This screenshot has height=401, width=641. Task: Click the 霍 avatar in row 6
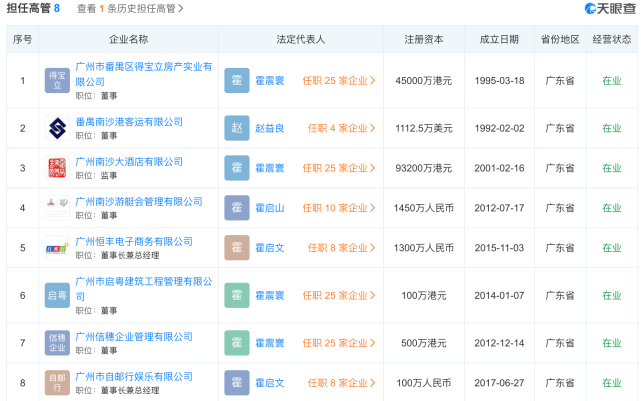(x=237, y=295)
